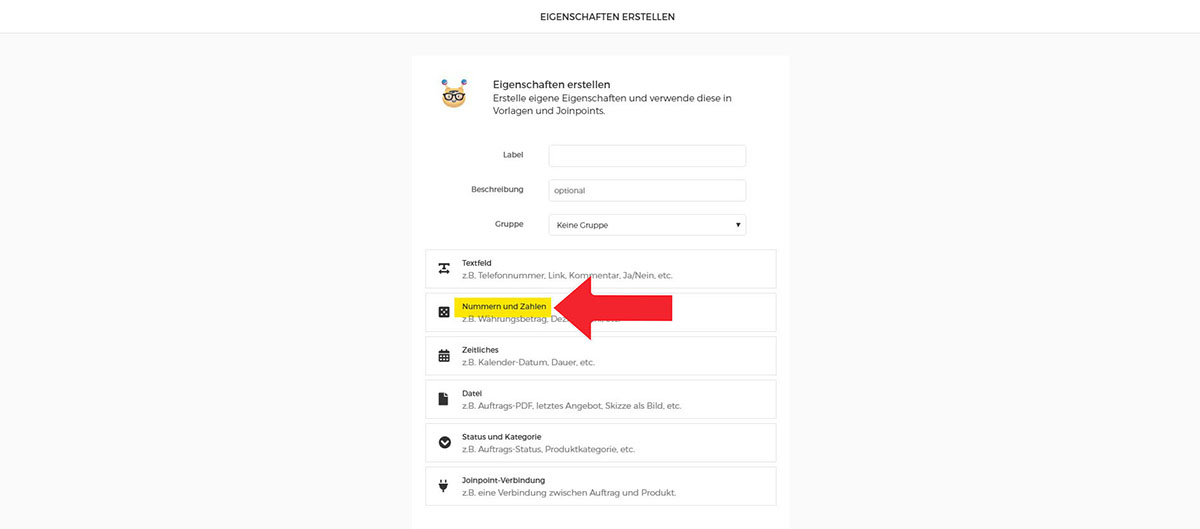Click the plug icon for Joinpoint-Verbindung
1200x529 pixels.
[x=444, y=486]
